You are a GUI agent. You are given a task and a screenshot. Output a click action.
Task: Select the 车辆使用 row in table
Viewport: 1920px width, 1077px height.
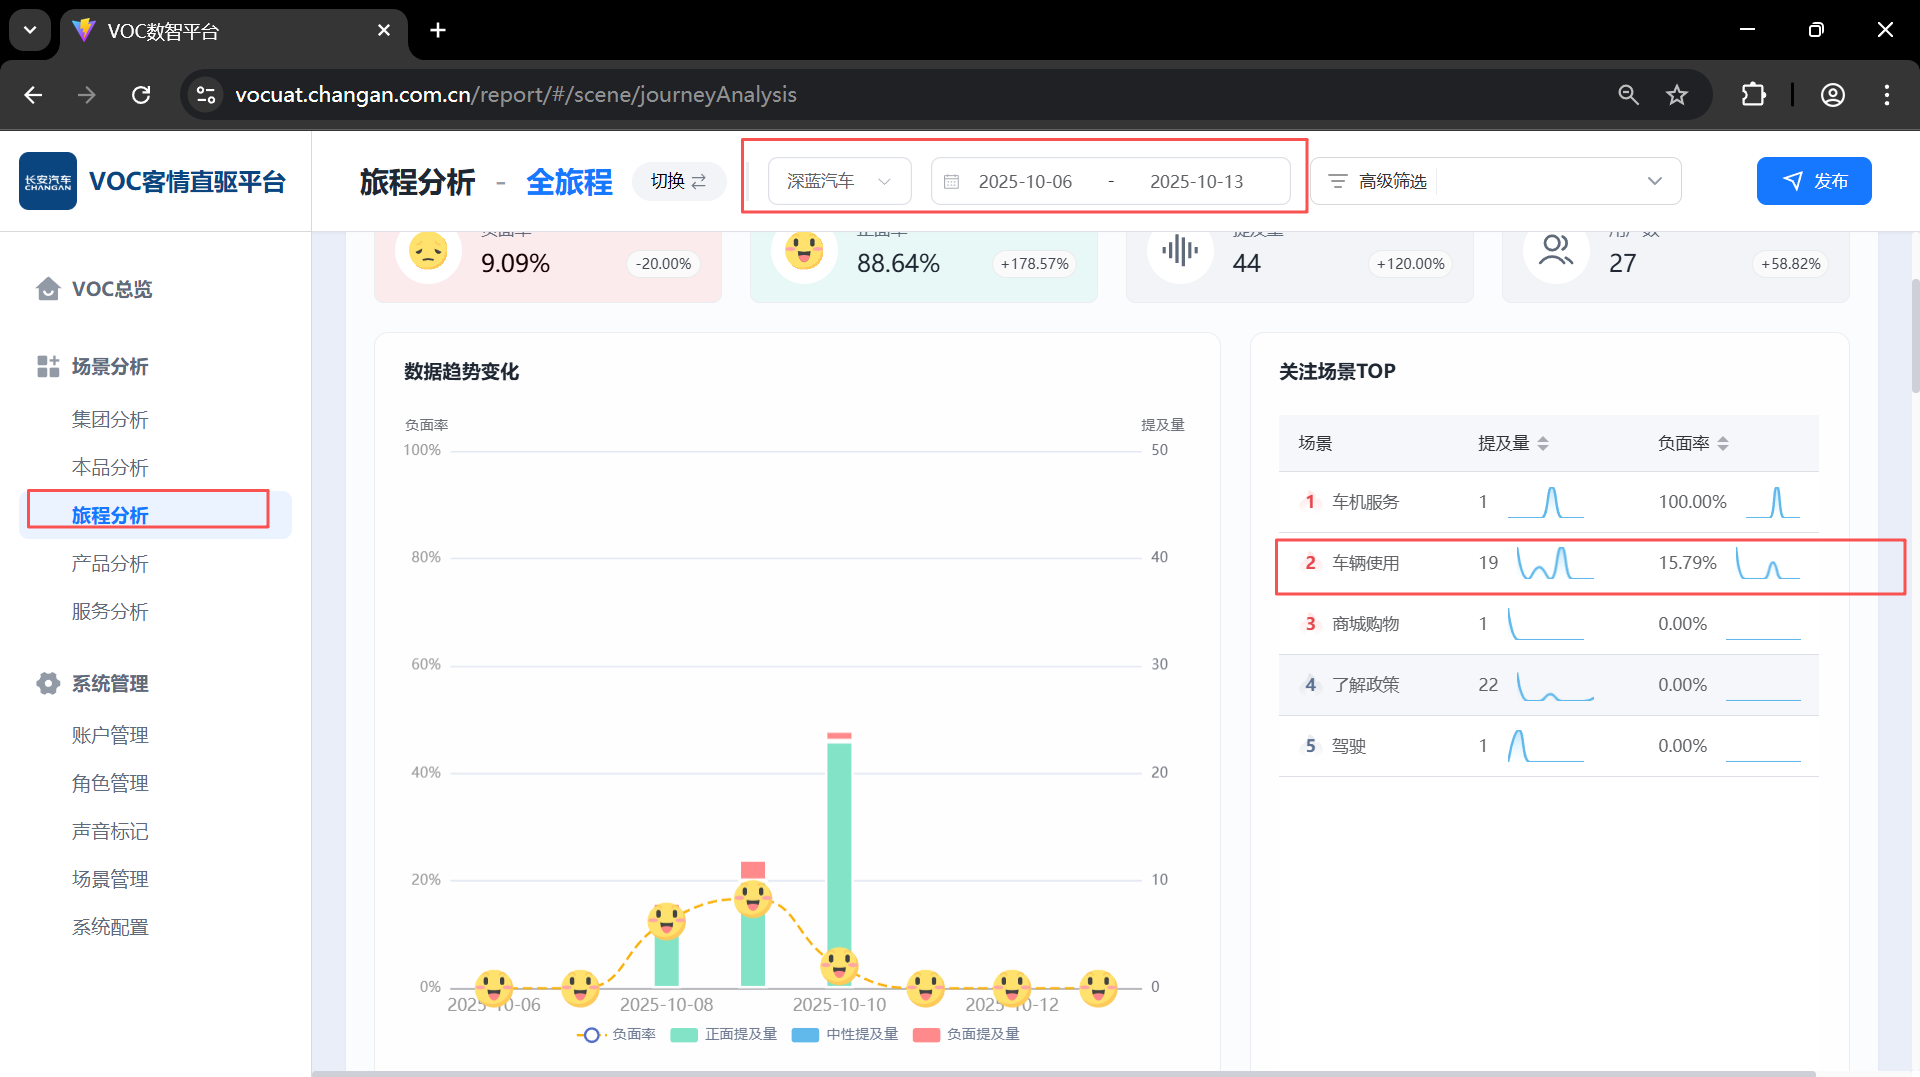1365,563
